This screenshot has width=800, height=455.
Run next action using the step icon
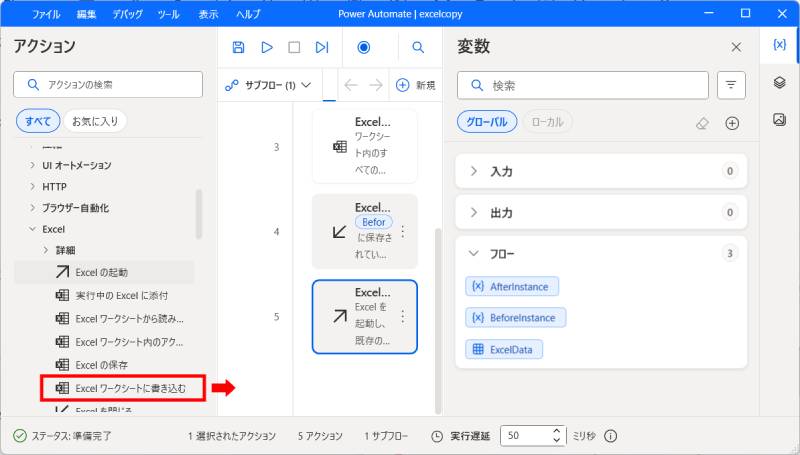(321, 47)
